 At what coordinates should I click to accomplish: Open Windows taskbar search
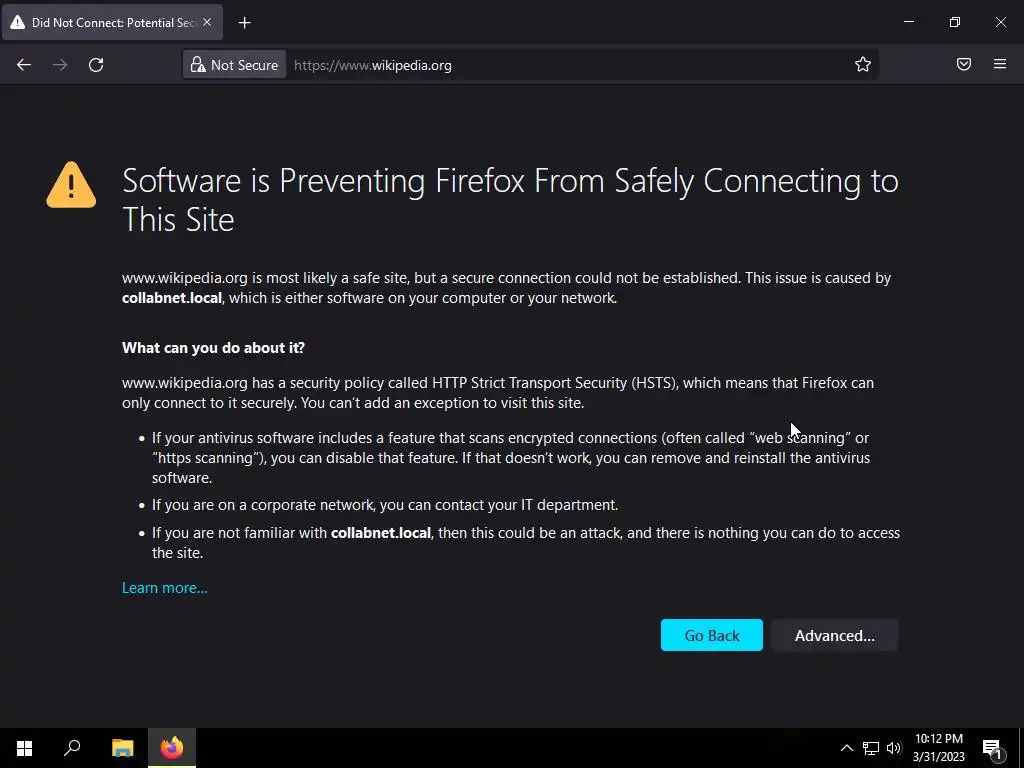(x=72, y=748)
